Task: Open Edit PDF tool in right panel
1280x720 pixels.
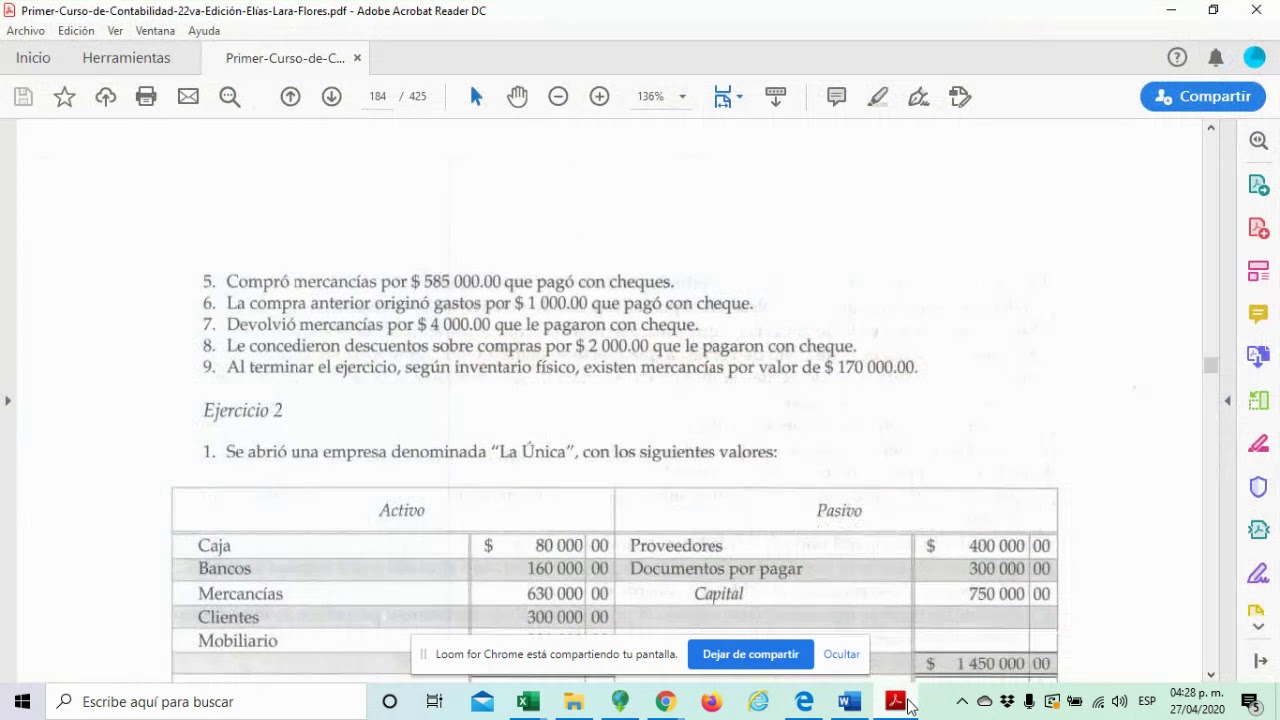Action: click(1259, 271)
